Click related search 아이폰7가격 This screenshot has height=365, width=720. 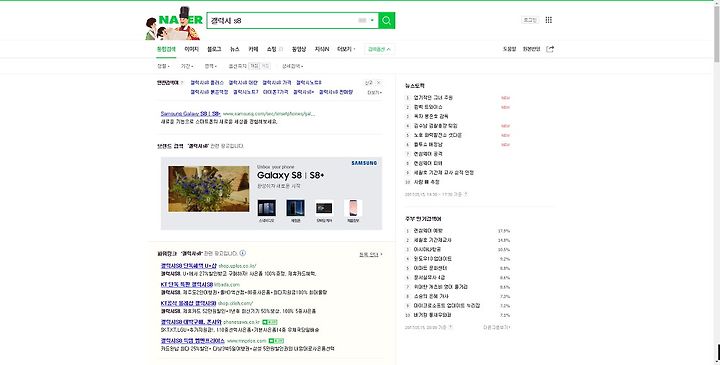[x=276, y=92]
